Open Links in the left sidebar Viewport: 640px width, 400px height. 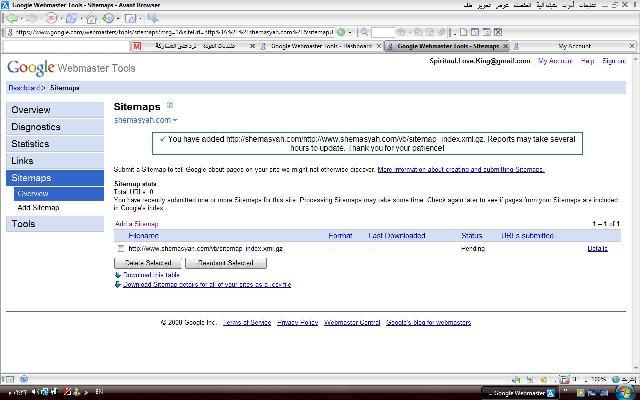click(55, 161)
